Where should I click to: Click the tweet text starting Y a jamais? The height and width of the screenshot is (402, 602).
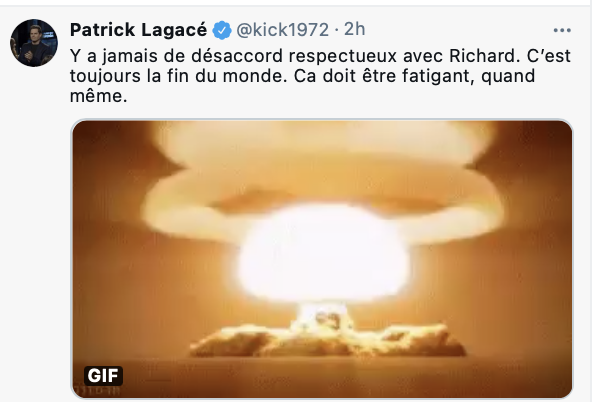pyautogui.click(x=320, y=76)
